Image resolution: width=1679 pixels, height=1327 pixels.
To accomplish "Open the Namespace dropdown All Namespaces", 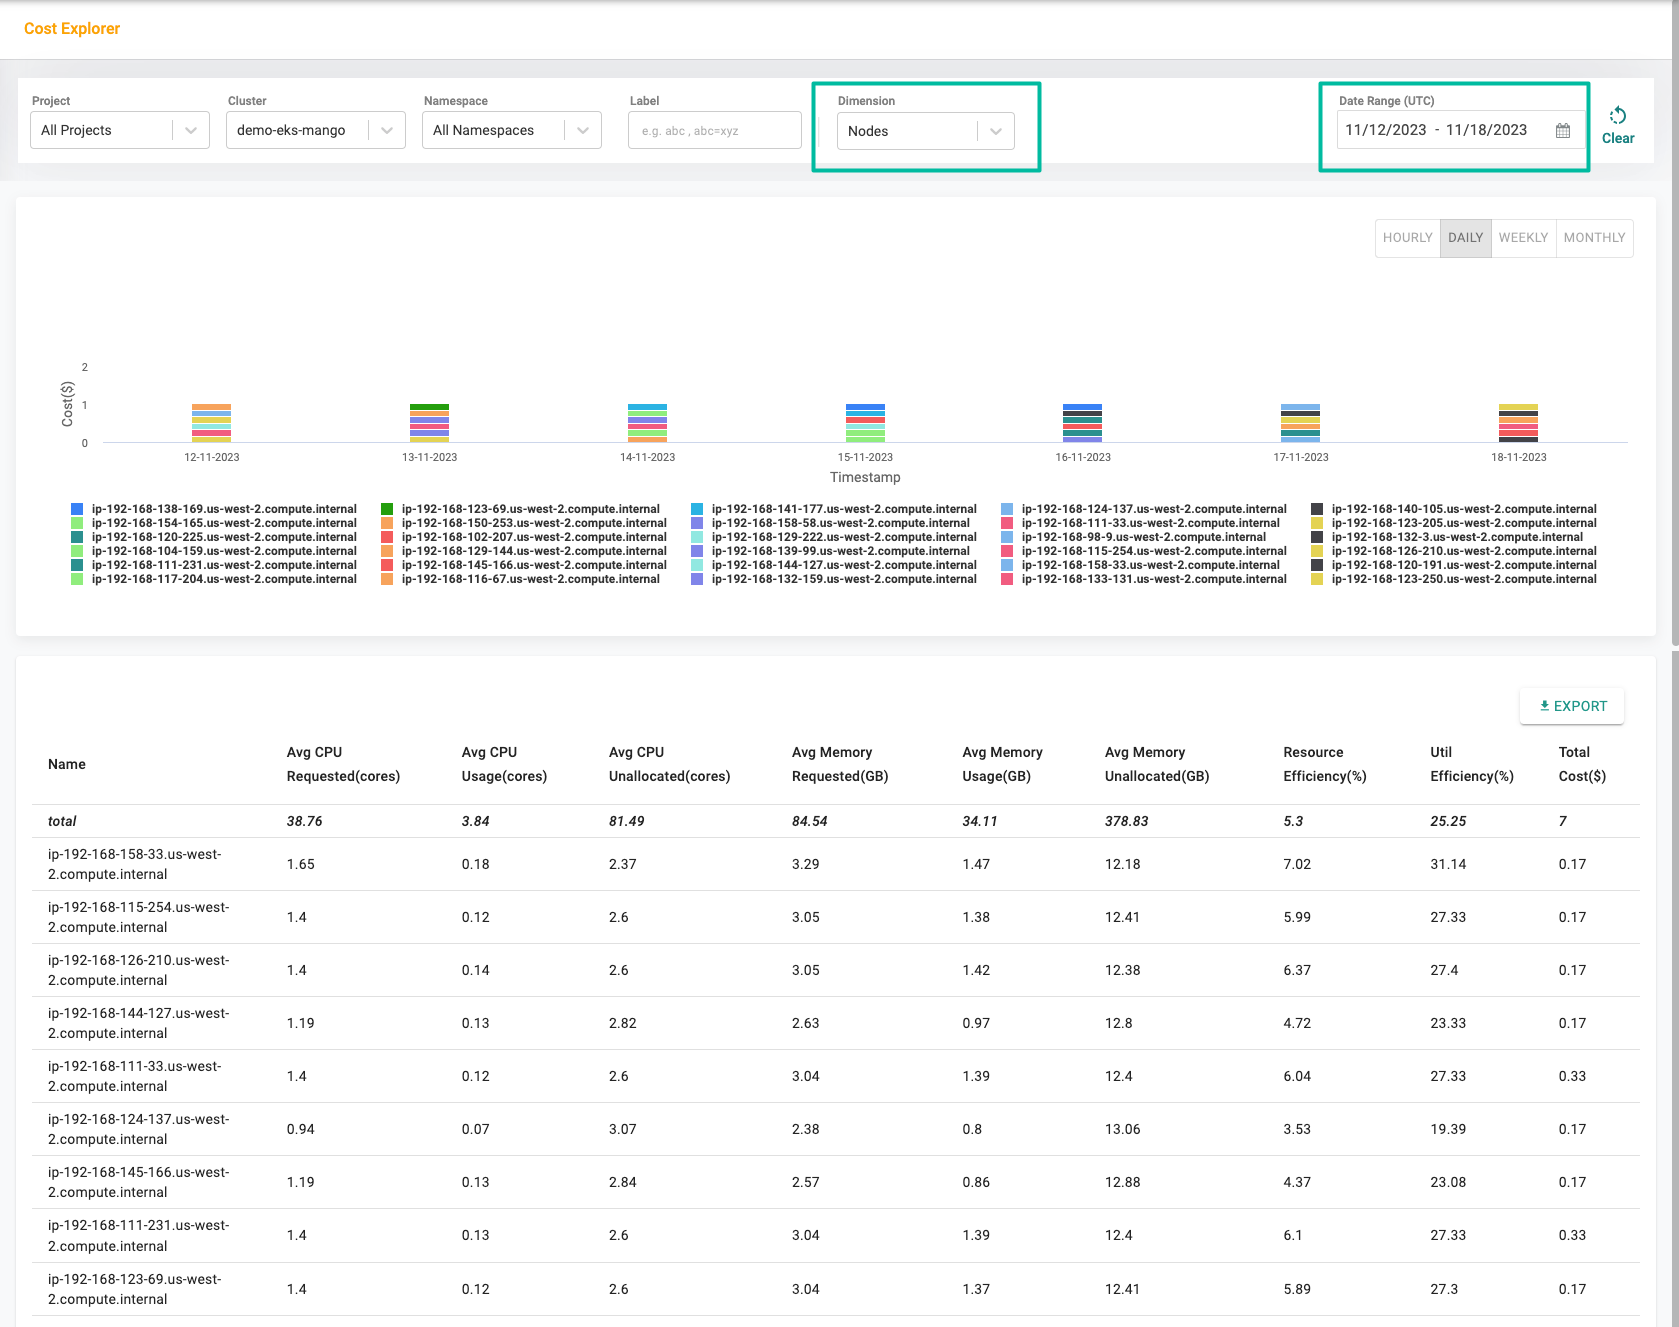I will 512,130.
